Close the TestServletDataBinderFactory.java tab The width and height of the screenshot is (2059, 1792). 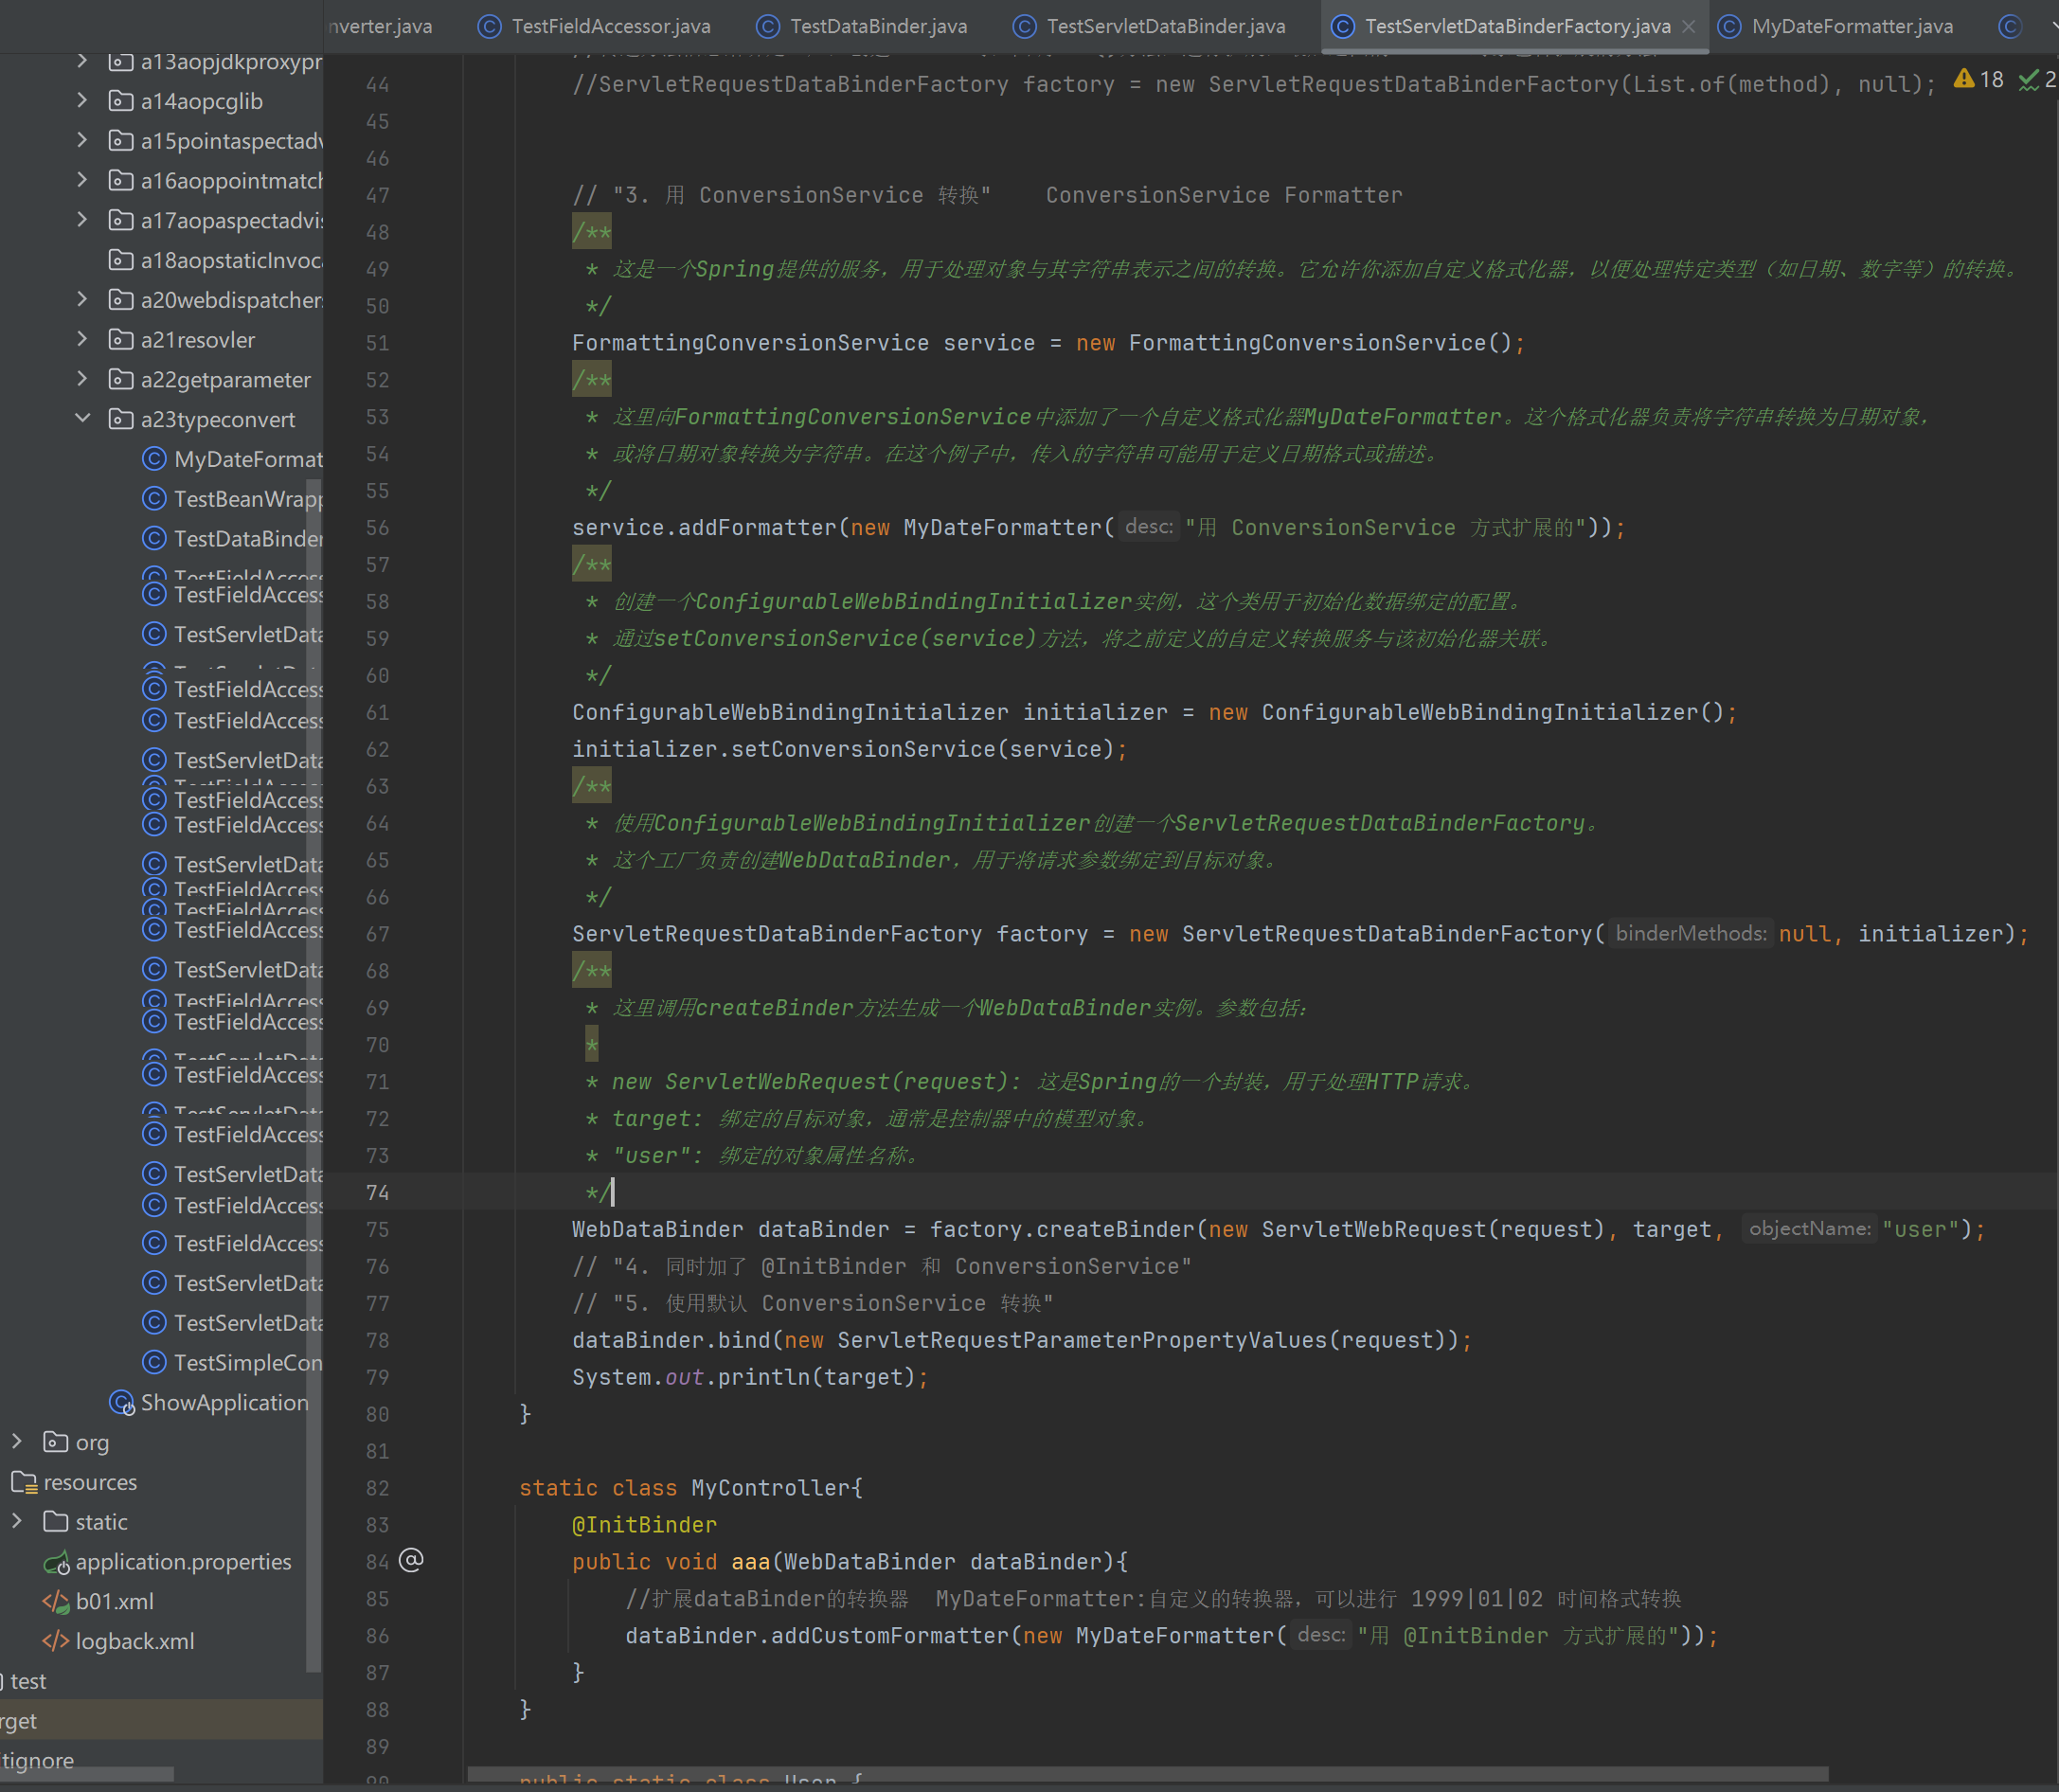tap(1689, 27)
